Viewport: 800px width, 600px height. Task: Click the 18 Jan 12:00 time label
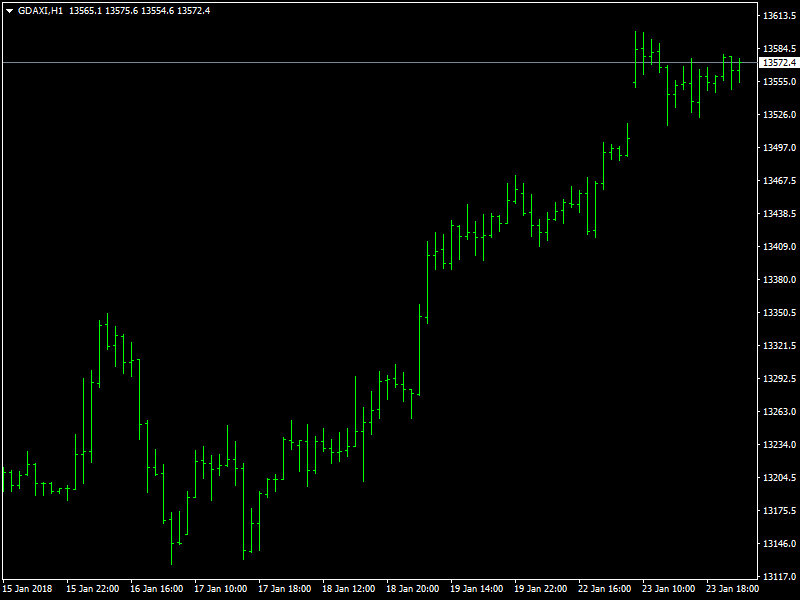(348, 589)
